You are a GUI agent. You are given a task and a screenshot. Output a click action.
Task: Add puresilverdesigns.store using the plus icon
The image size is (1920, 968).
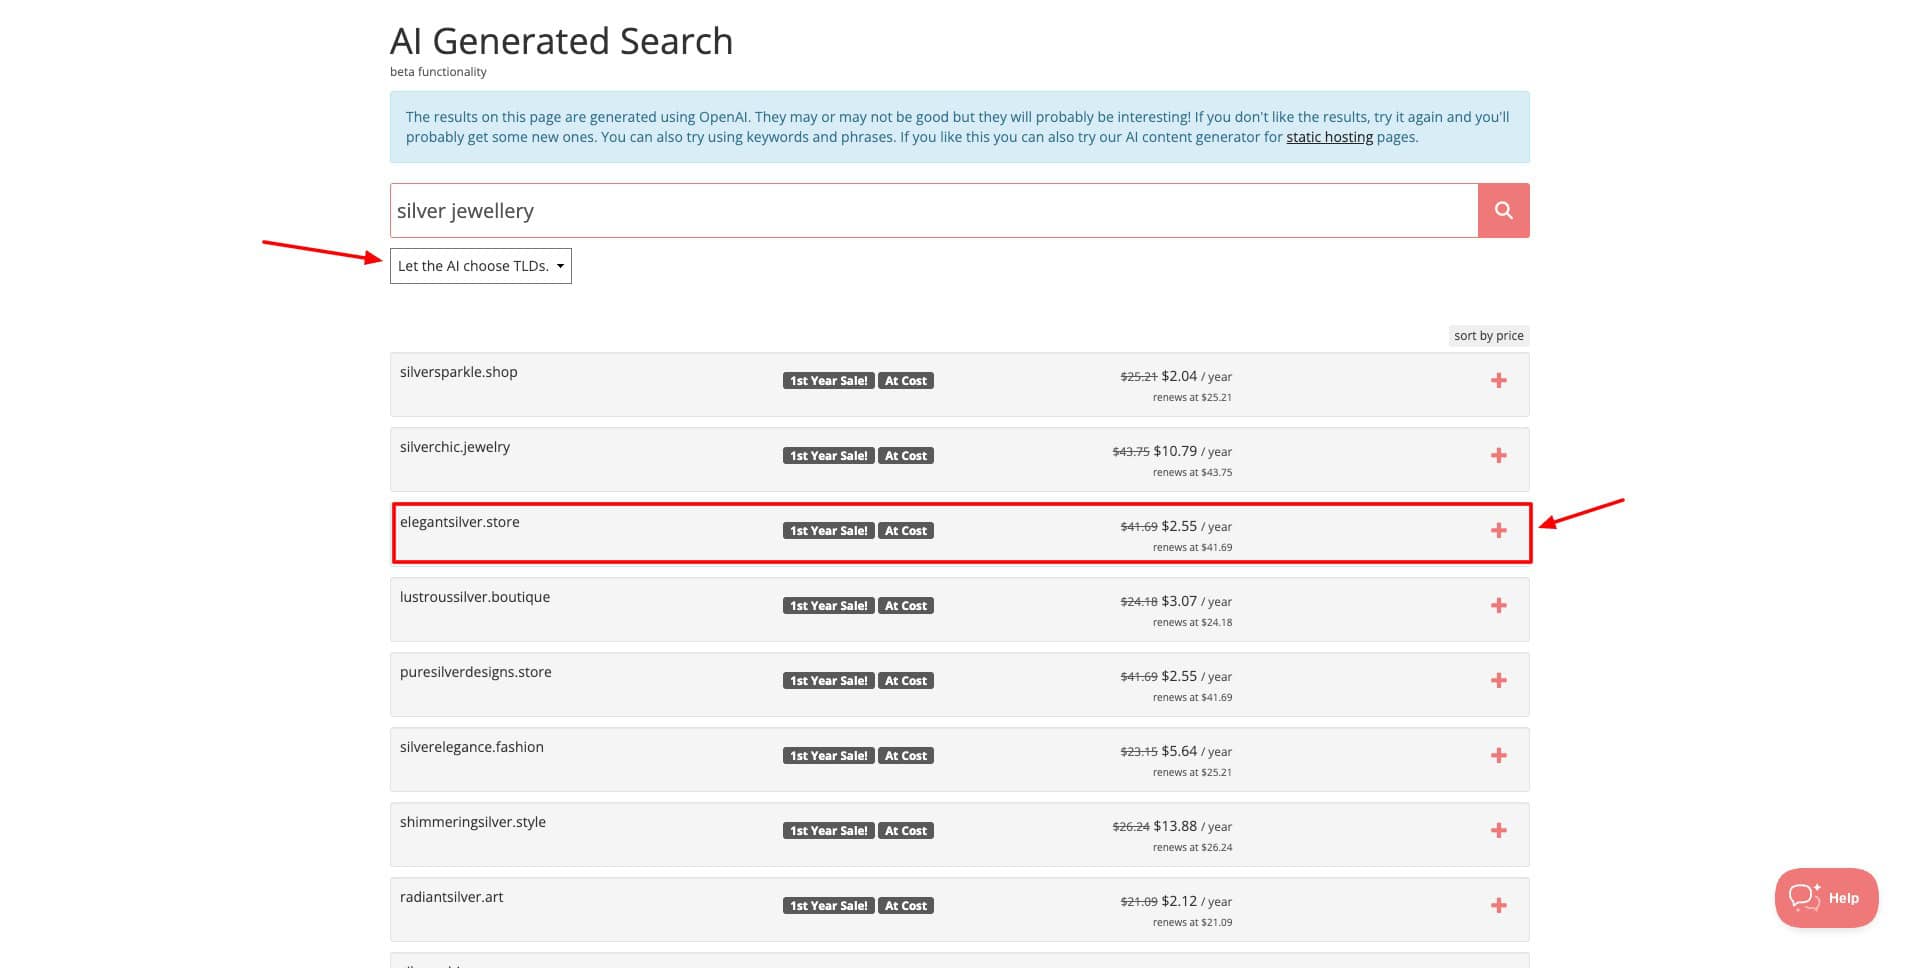(1498, 680)
